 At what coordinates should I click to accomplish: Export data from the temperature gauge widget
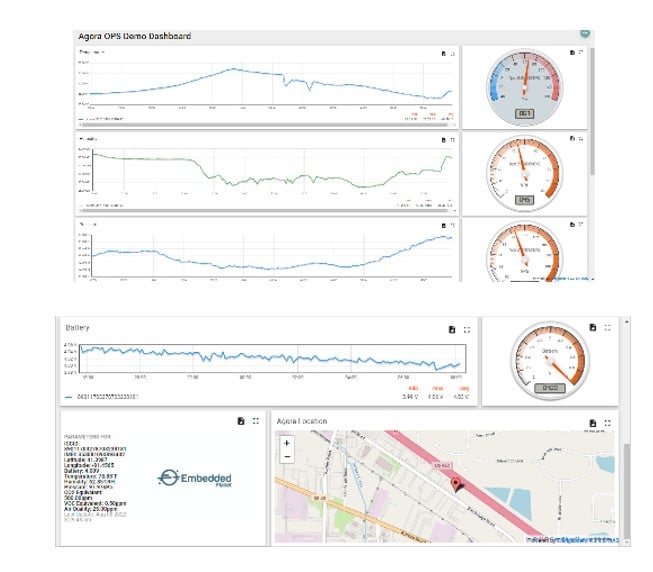[572, 52]
